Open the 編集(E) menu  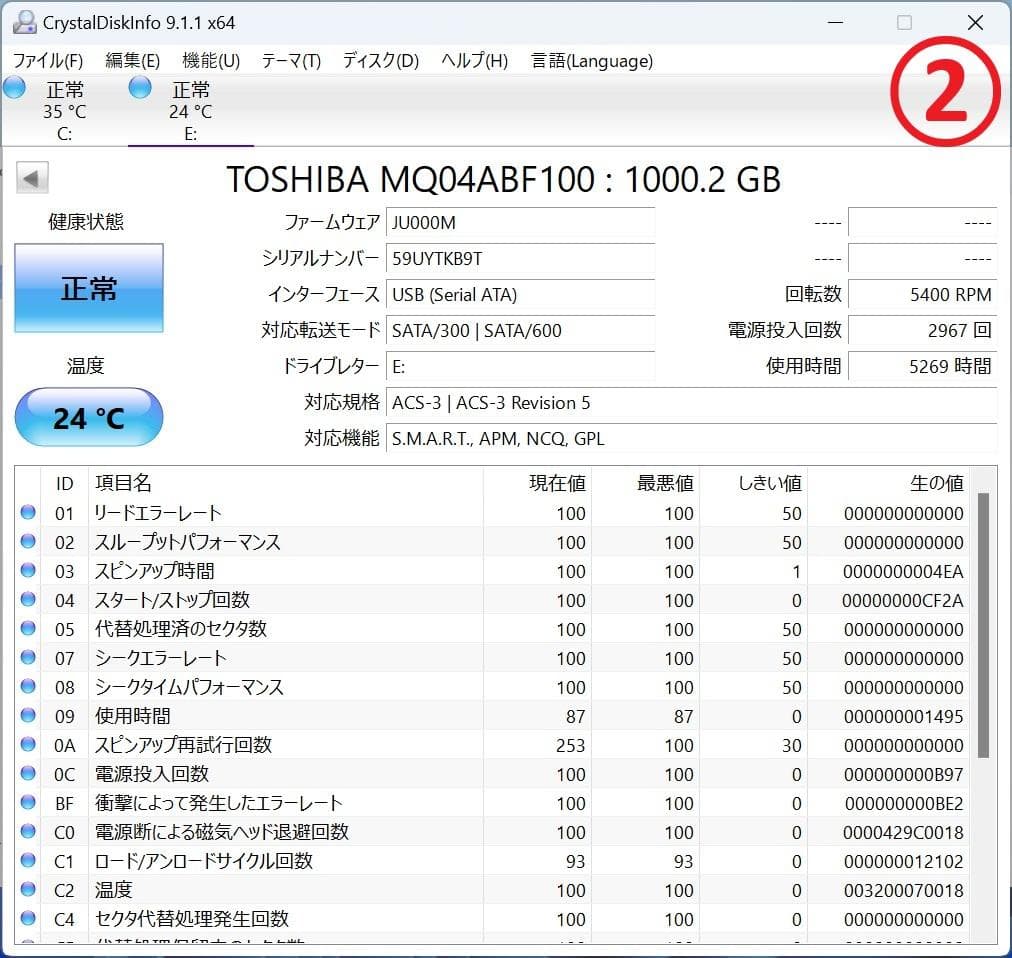132,61
